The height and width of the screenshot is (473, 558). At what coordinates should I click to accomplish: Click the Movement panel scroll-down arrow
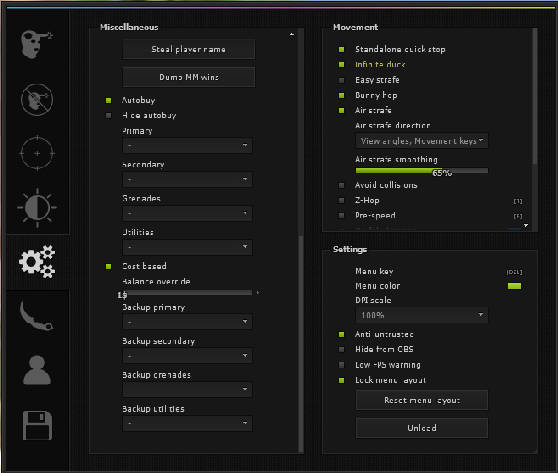coord(526,226)
